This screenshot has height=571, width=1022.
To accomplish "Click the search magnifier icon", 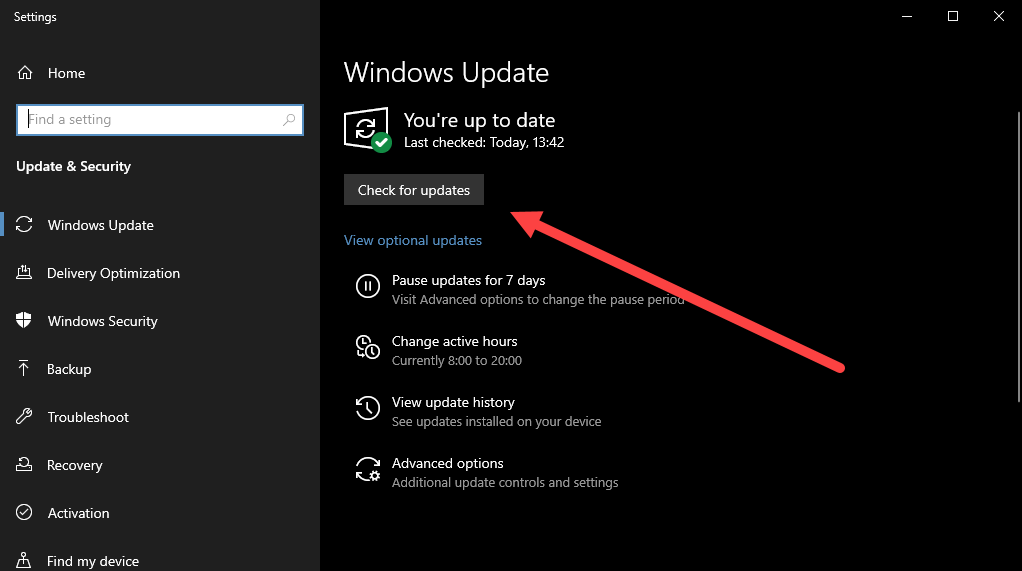I will [x=289, y=120].
